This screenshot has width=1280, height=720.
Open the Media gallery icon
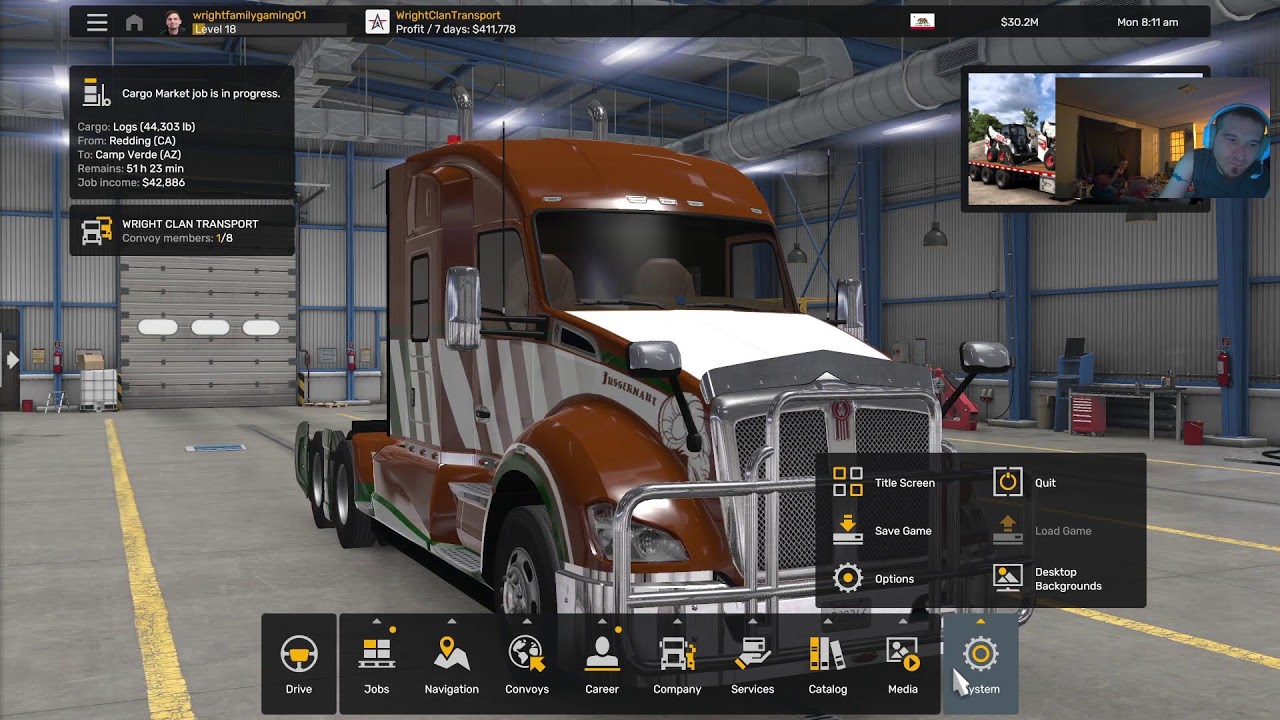pyautogui.click(x=902, y=654)
